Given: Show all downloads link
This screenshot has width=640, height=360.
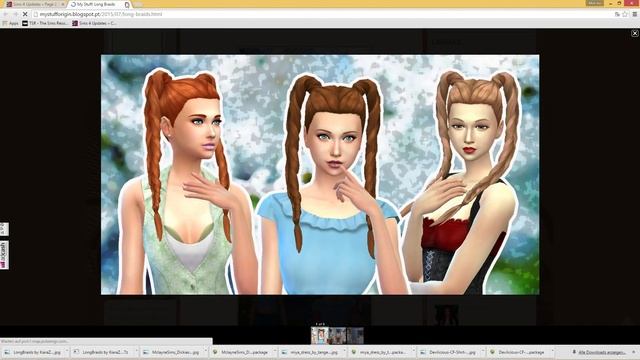Looking at the screenshot, I should tap(599, 352).
